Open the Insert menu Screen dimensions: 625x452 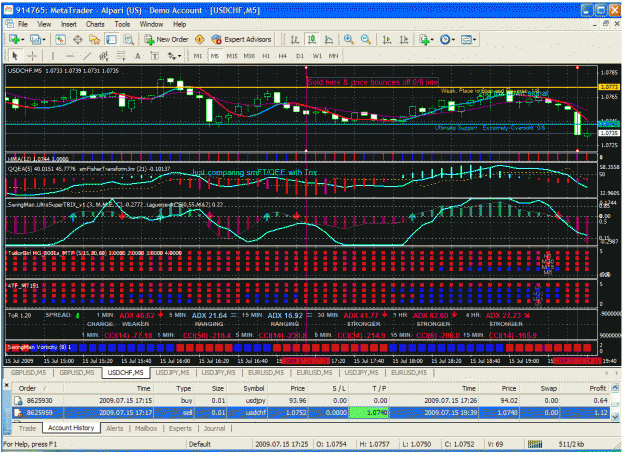coord(69,24)
